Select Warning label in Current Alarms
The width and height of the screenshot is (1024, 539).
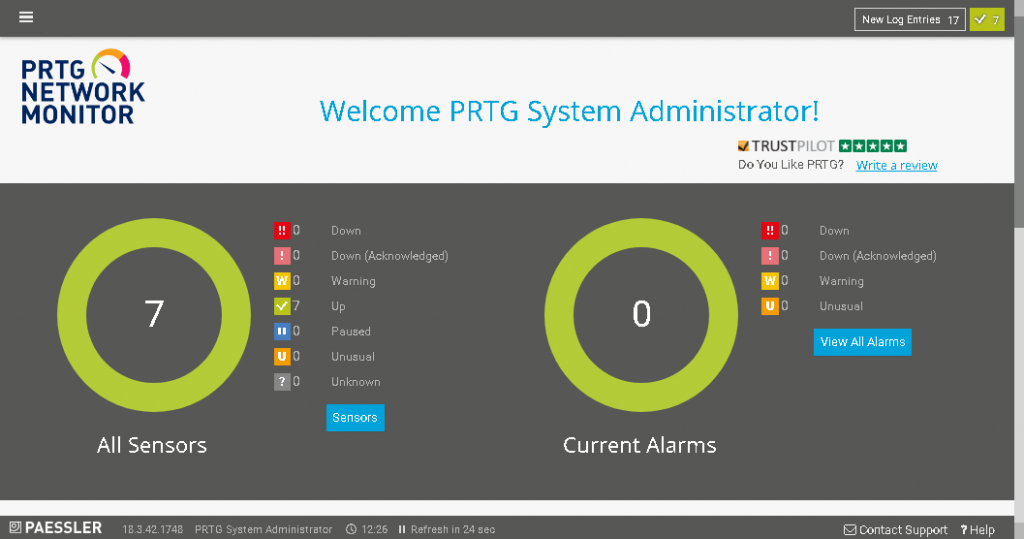coord(842,281)
